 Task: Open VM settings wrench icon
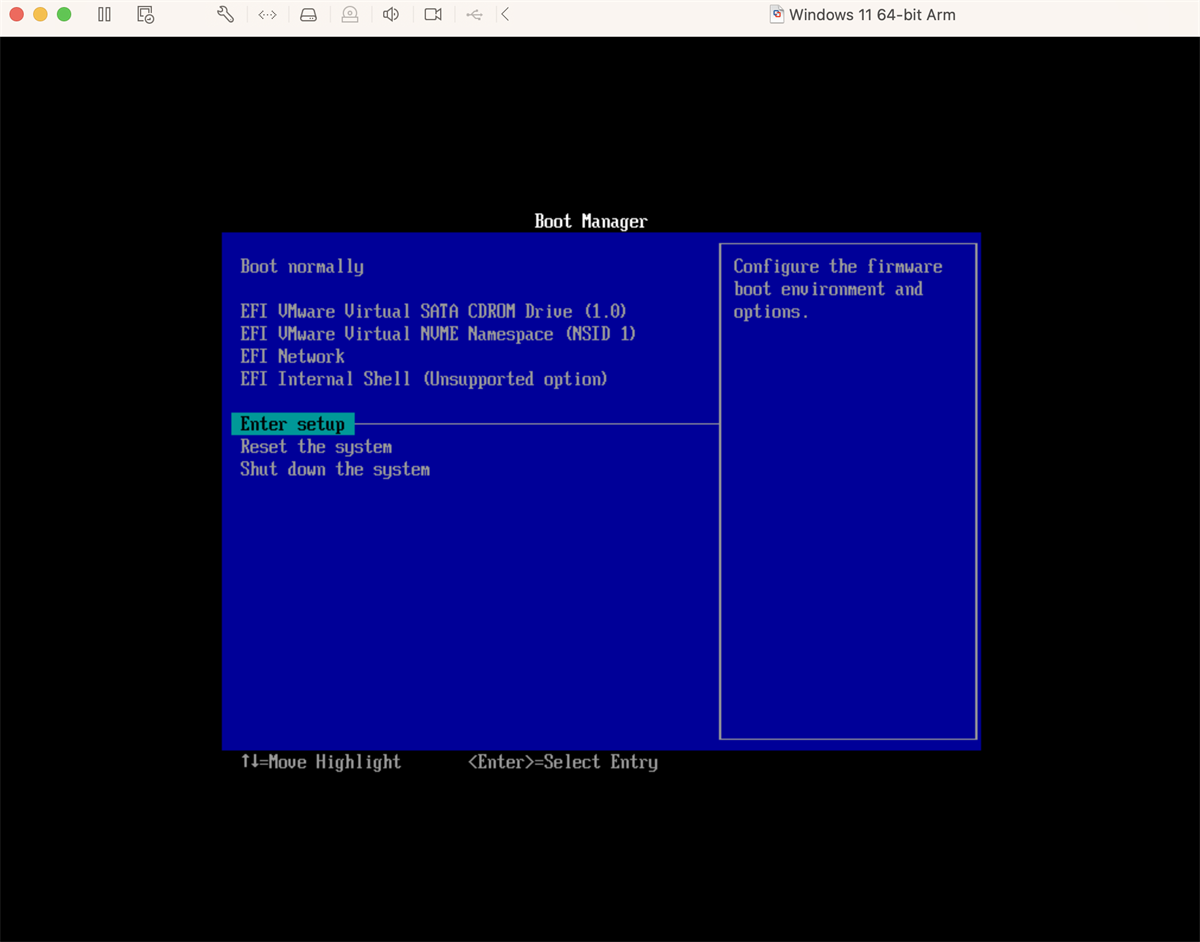[226, 15]
